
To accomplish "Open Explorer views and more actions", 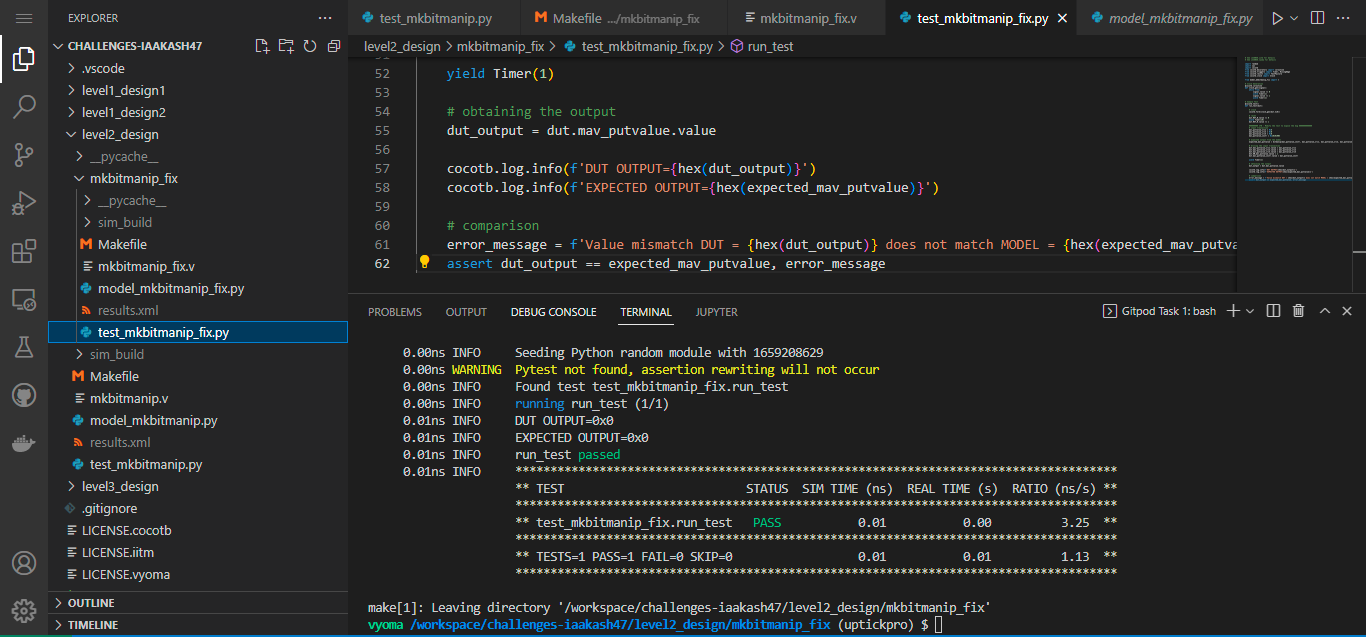I will (x=325, y=18).
